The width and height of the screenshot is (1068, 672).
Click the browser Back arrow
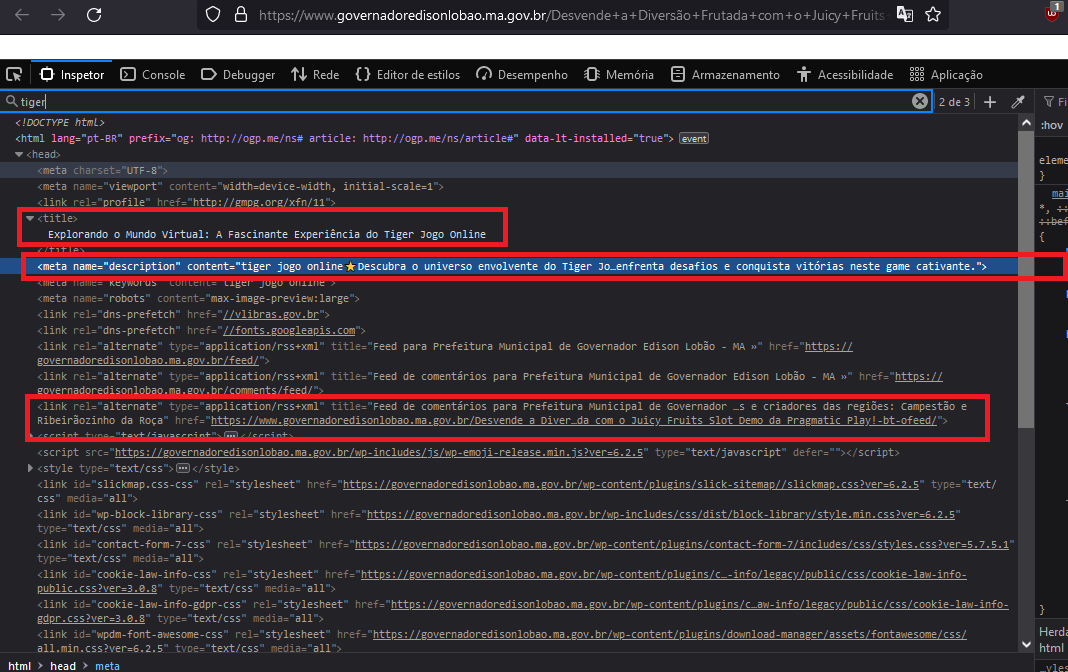pyautogui.click(x=22, y=14)
